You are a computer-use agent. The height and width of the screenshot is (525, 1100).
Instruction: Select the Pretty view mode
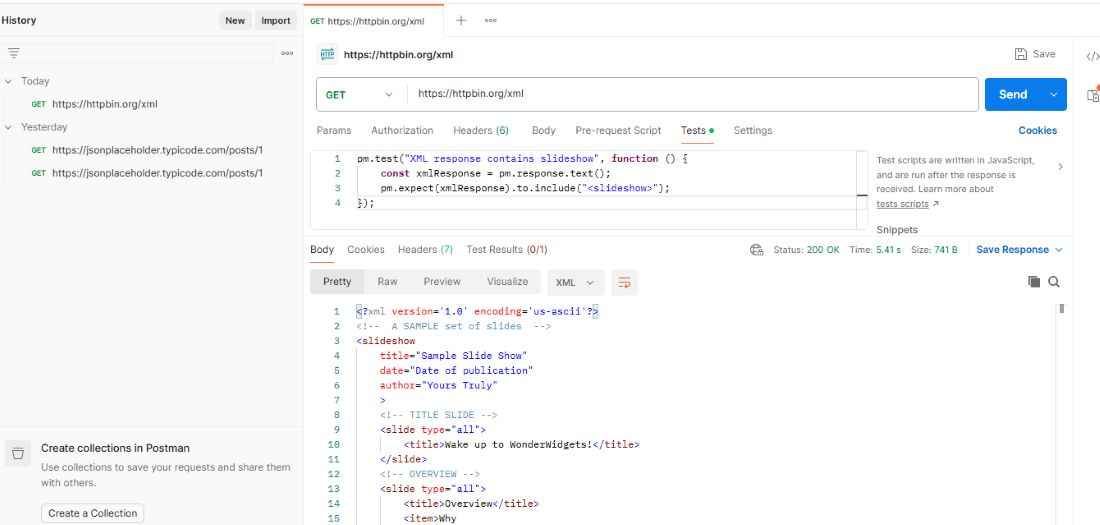pyautogui.click(x=337, y=281)
